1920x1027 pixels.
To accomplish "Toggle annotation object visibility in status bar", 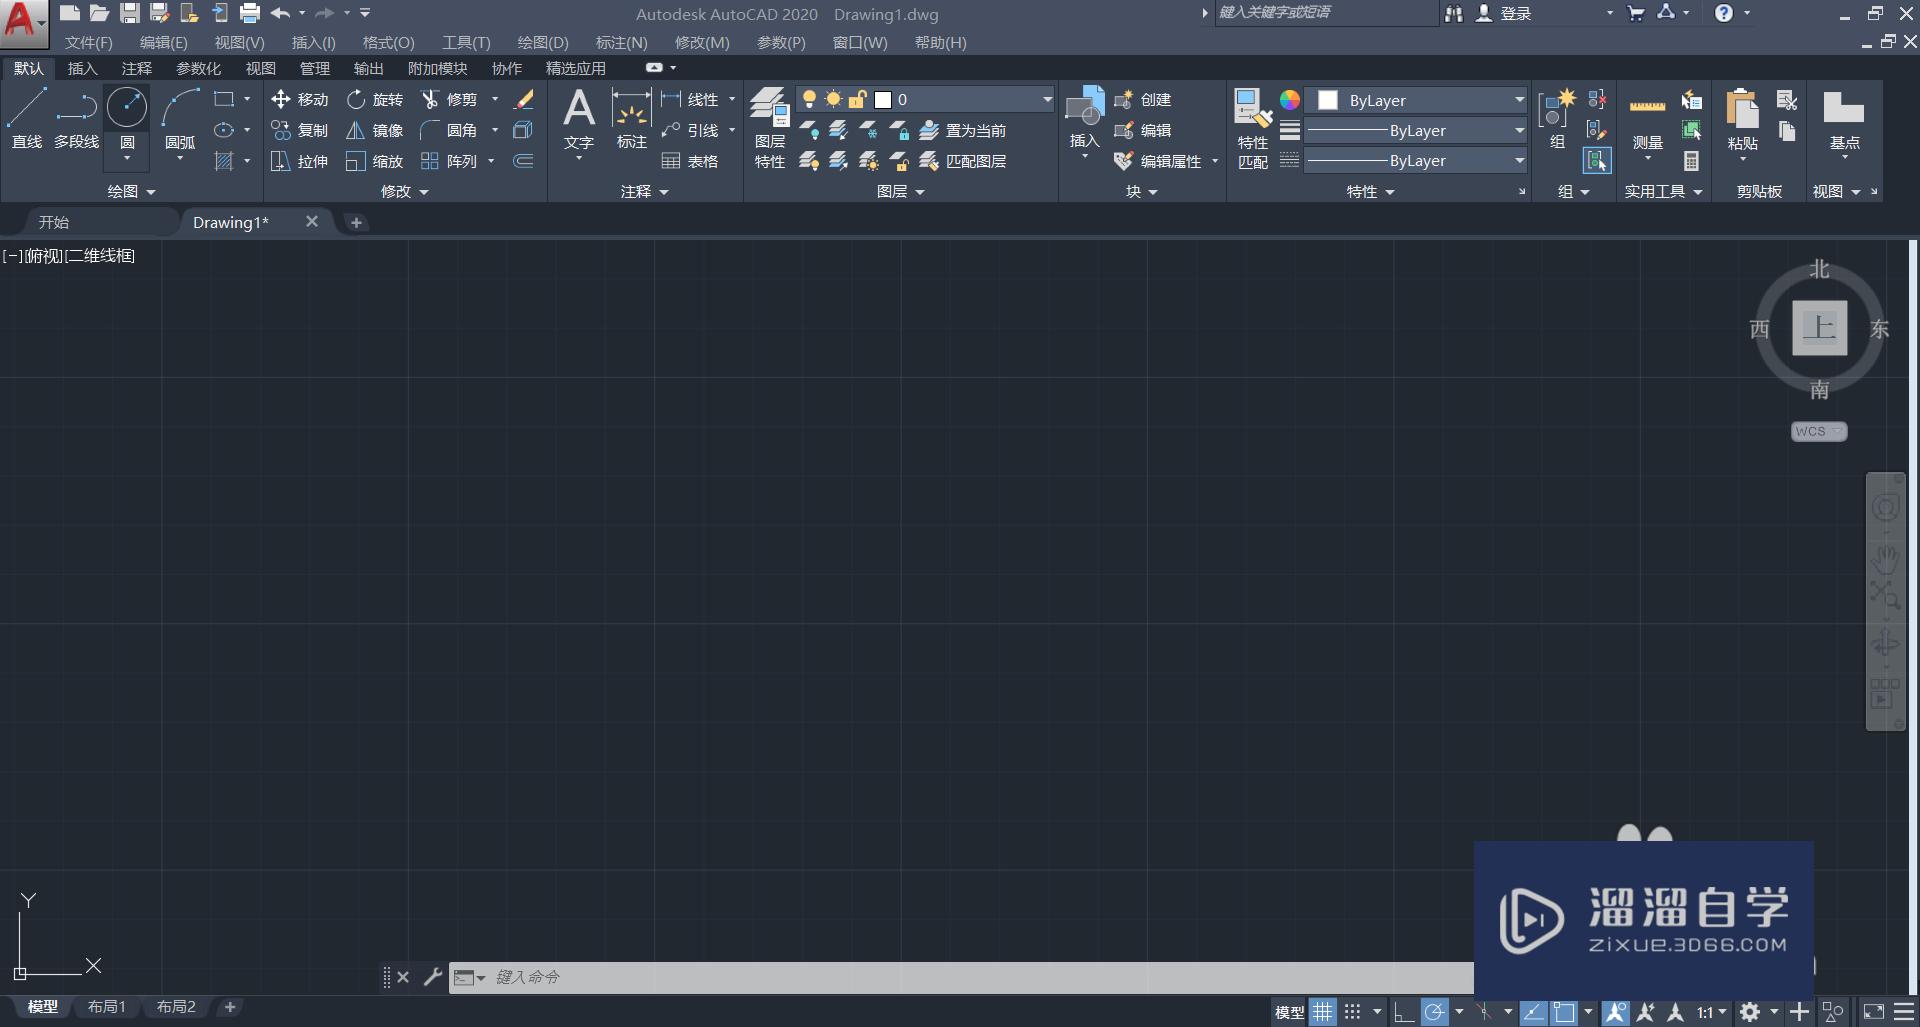I will [x=1615, y=1012].
